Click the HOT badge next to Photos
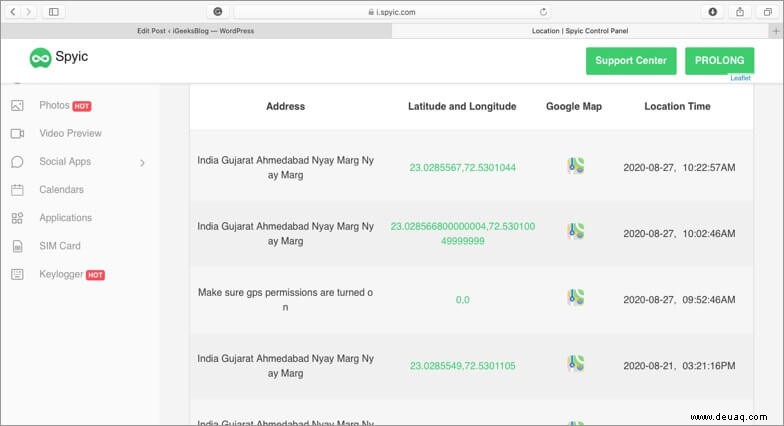The width and height of the screenshot is (784, 426). point(82,106)
